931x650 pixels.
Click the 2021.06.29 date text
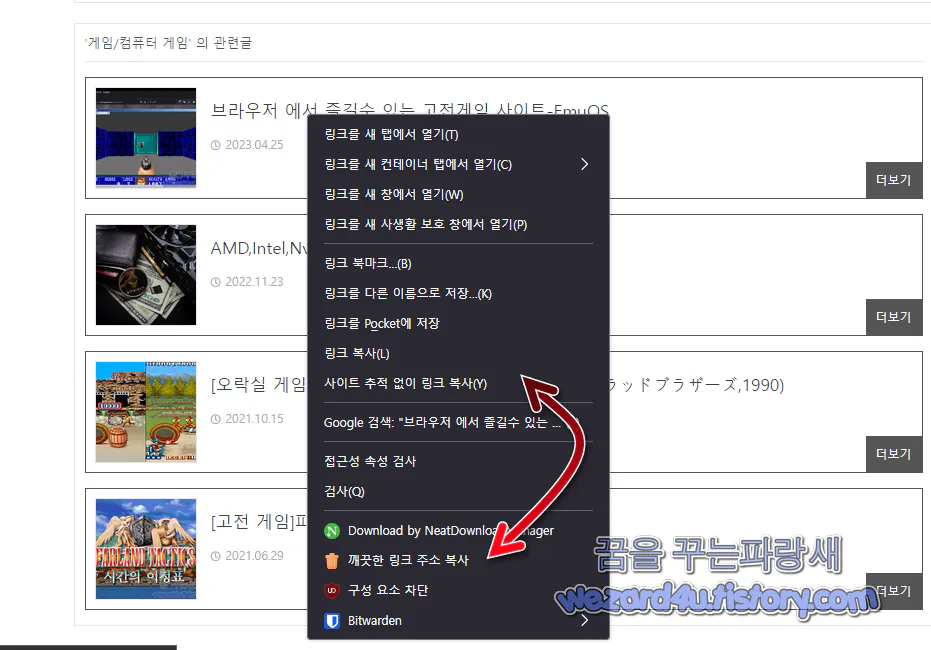tap(254, 556)
